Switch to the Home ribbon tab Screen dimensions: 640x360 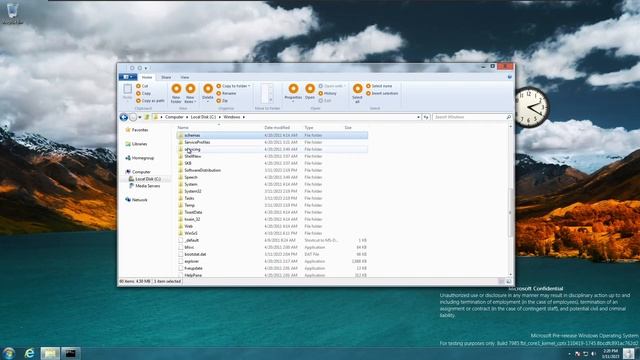147,77
